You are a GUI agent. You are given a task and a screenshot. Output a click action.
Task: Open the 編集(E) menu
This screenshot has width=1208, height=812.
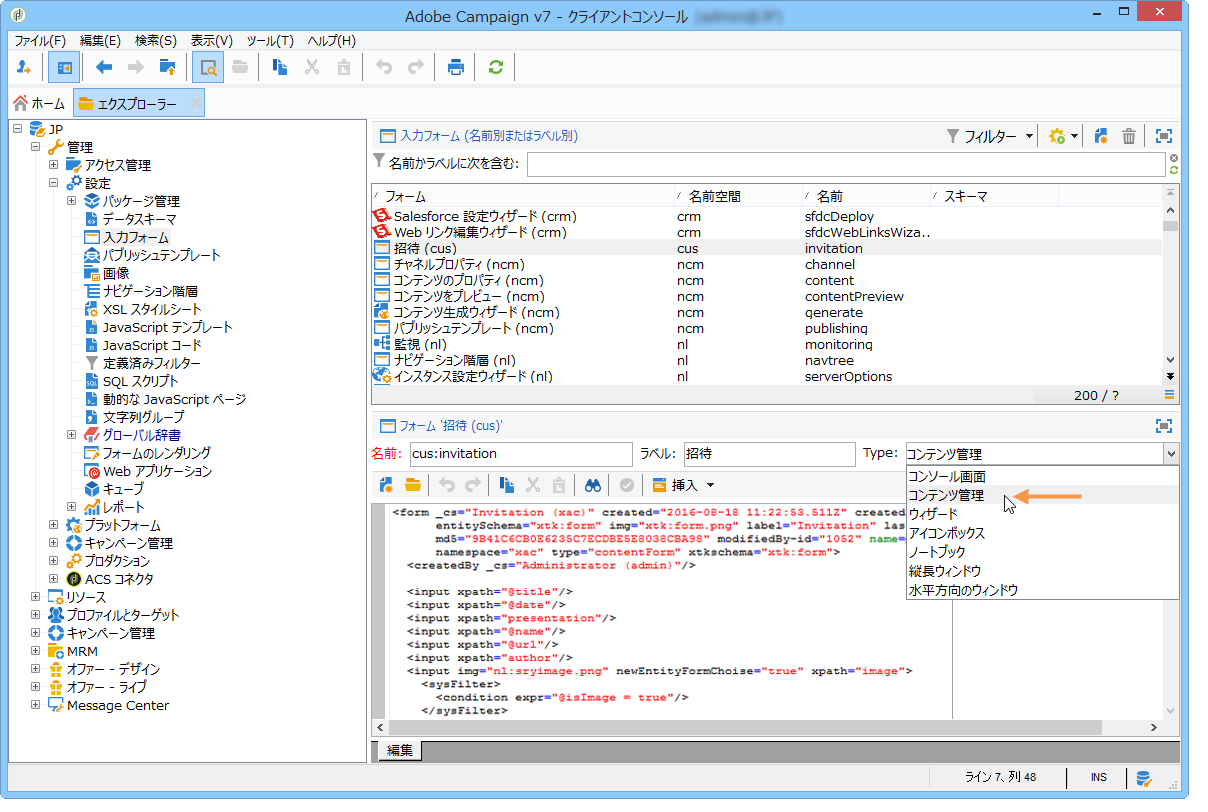[100, 41]
